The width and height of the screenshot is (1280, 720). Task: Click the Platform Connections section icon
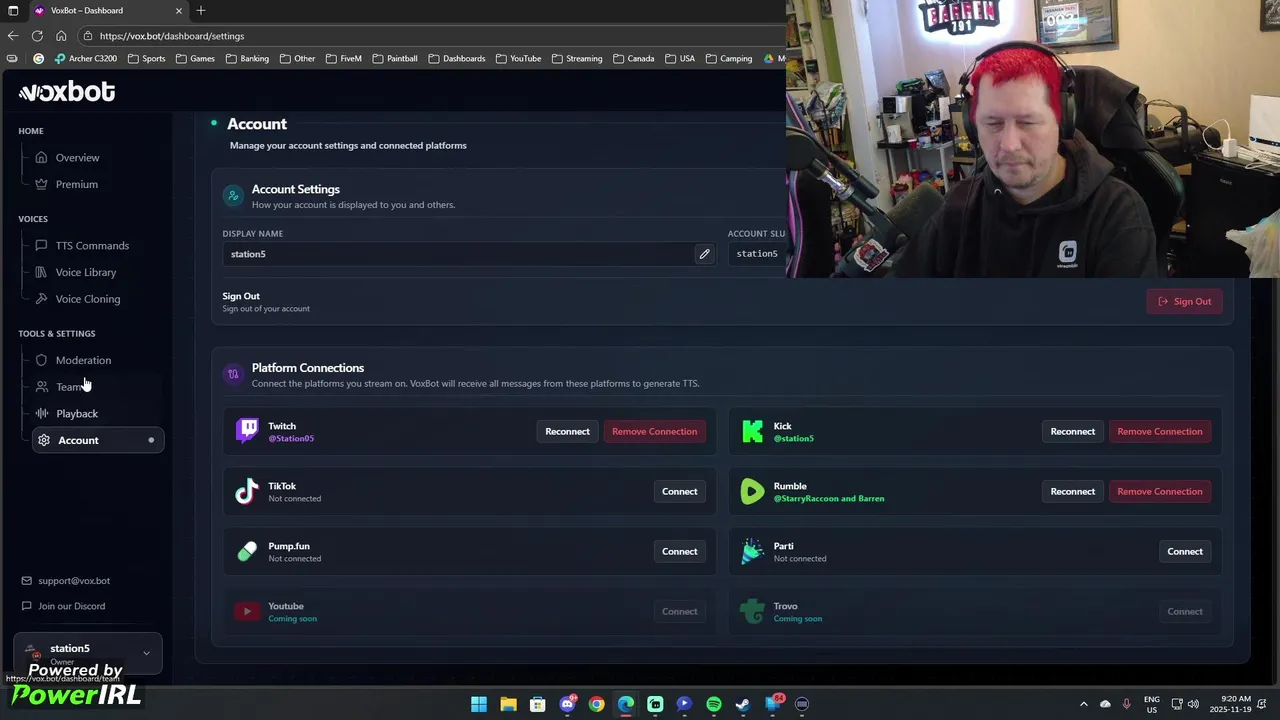pyautogui.click(x=233, y=374)
